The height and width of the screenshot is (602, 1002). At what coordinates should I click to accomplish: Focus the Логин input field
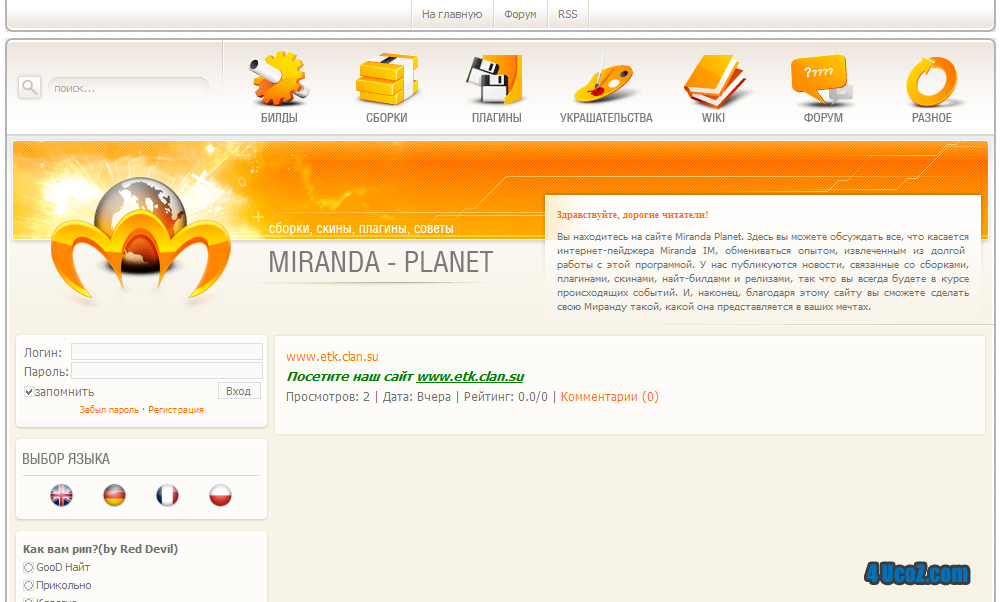click(167, 351)
